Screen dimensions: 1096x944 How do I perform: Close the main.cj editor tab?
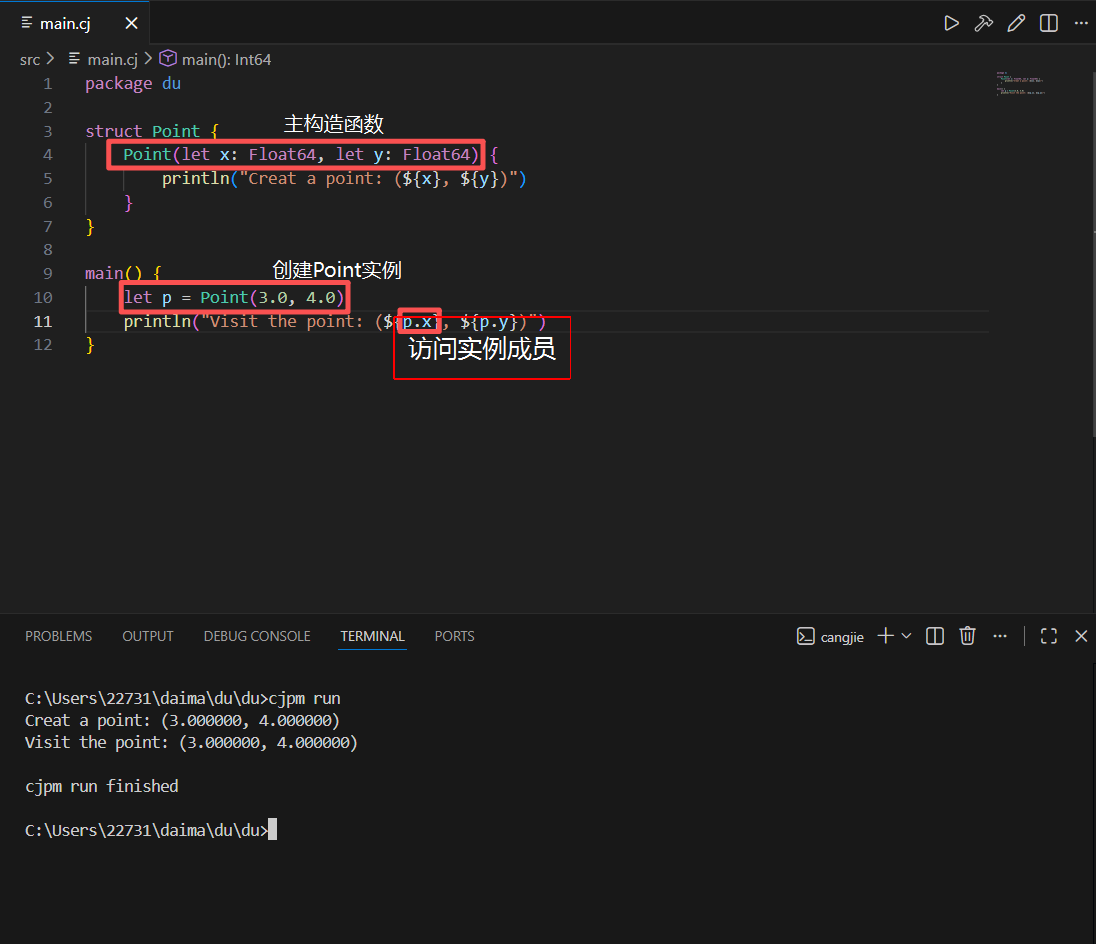click(131, 23)
